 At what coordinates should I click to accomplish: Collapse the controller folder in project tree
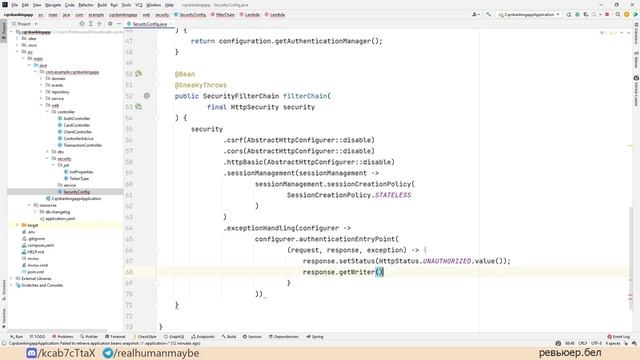point(47,112)
